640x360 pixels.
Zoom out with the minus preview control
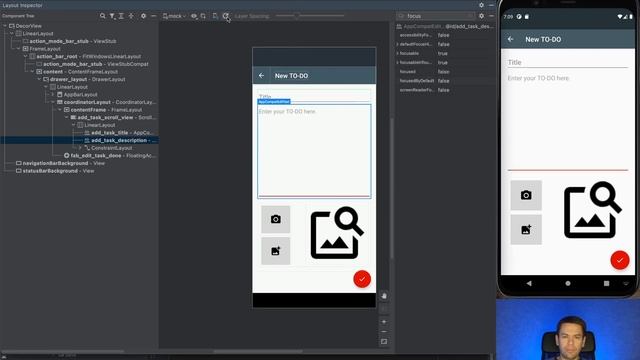(384, 331)
